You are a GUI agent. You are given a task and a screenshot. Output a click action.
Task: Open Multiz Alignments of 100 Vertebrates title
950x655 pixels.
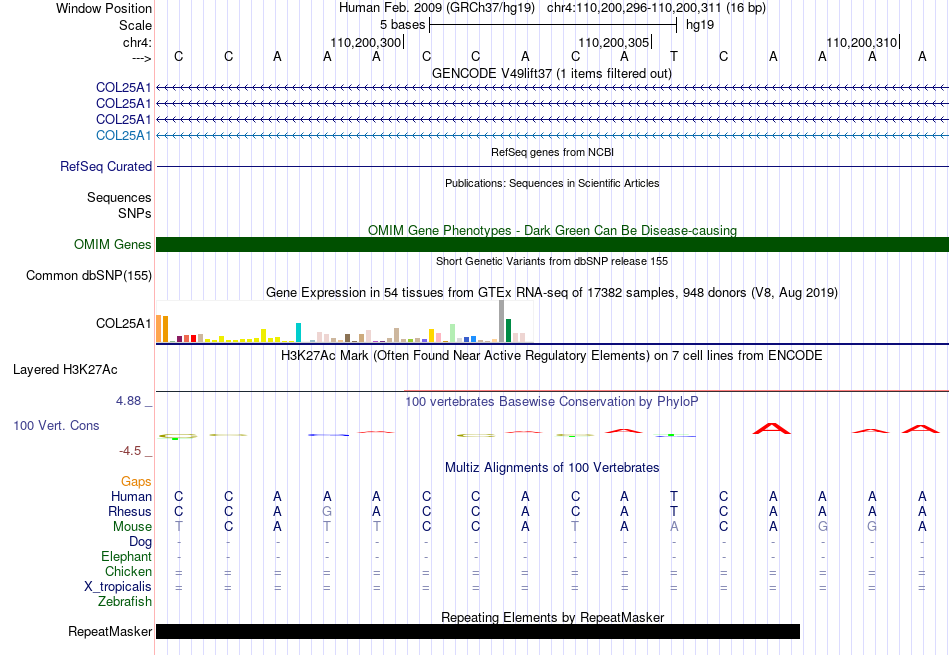(x=552, y=467)
